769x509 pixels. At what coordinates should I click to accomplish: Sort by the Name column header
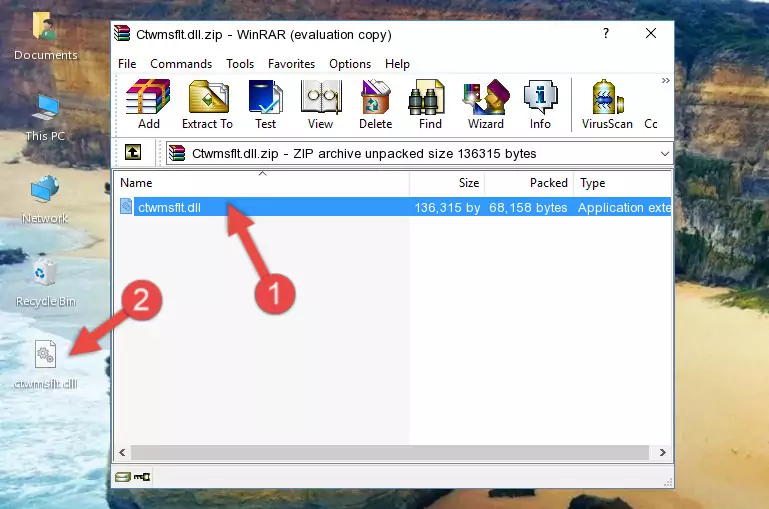[x=262, y=183]
